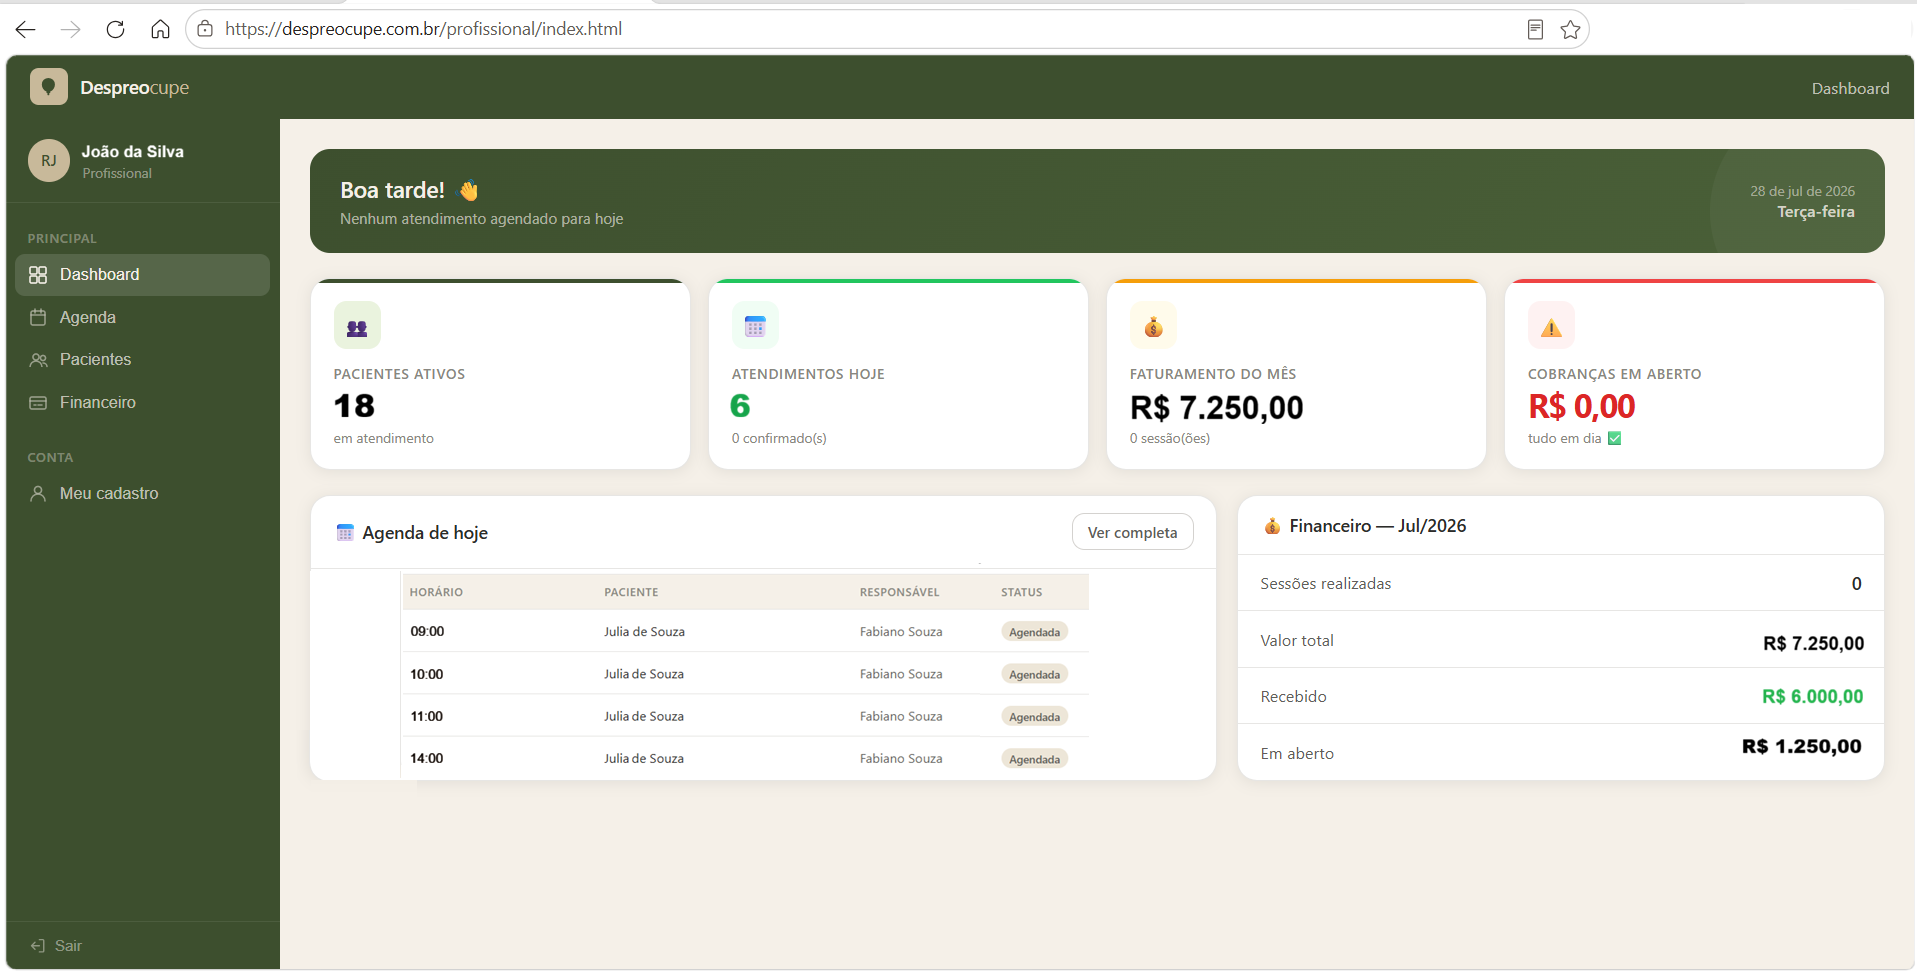Bookmark page with the star icon
The height and width of the screenshot is (972, 1917).
pos(1570,29)
